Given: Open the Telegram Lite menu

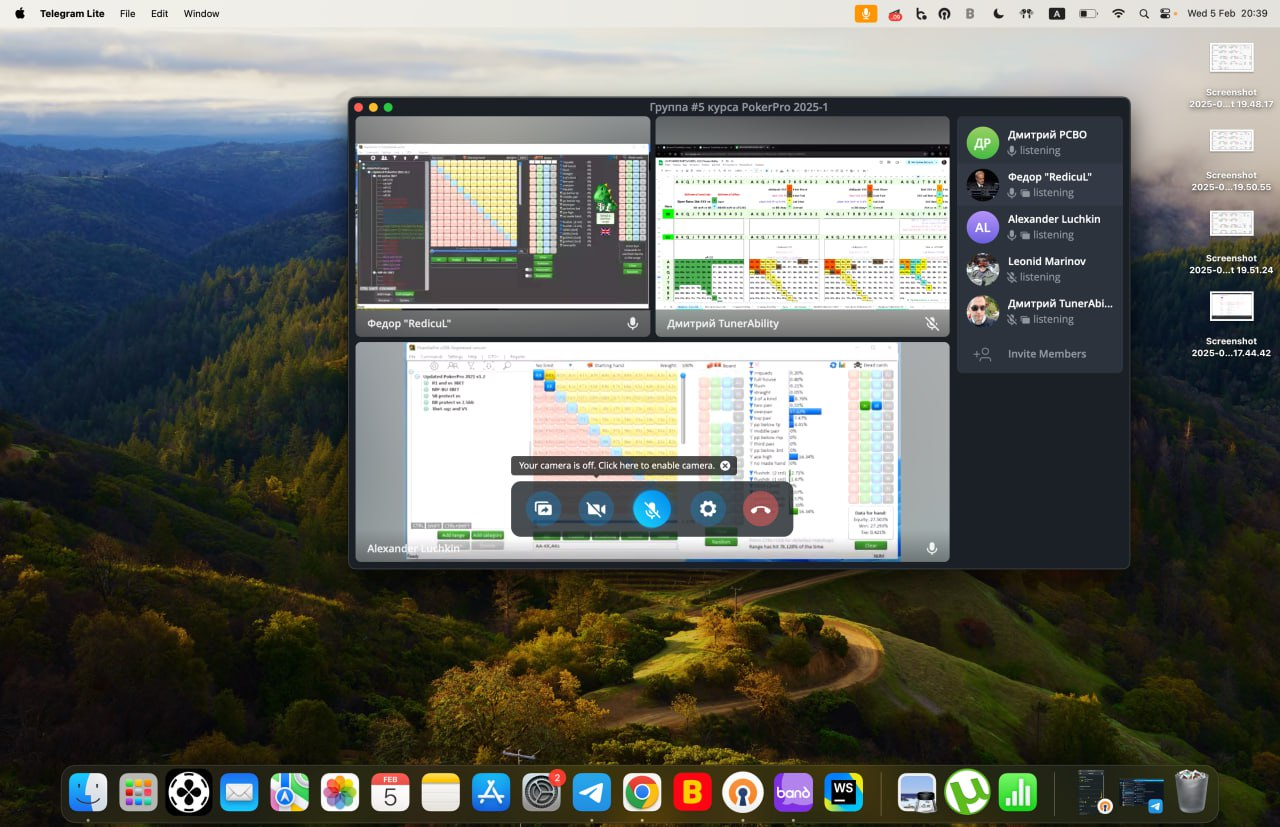Looking at the screenshot, I should 73,14.
